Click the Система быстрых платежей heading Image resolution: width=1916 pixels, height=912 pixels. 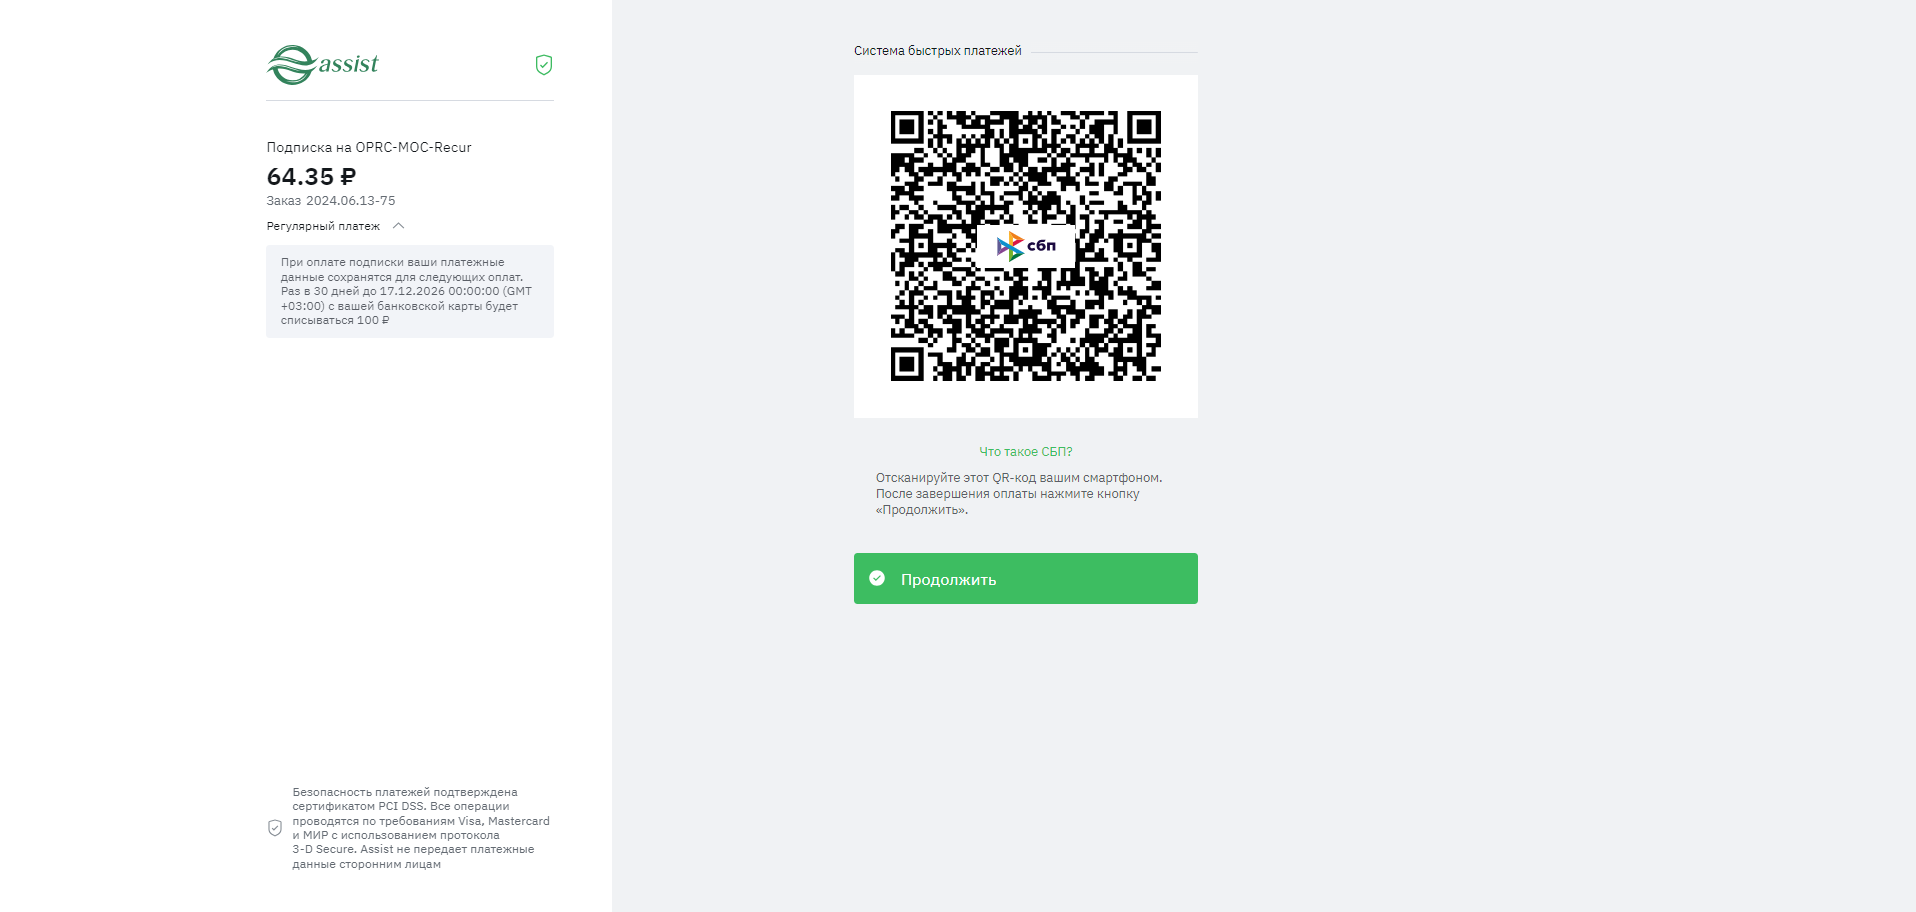pos(937,51)
